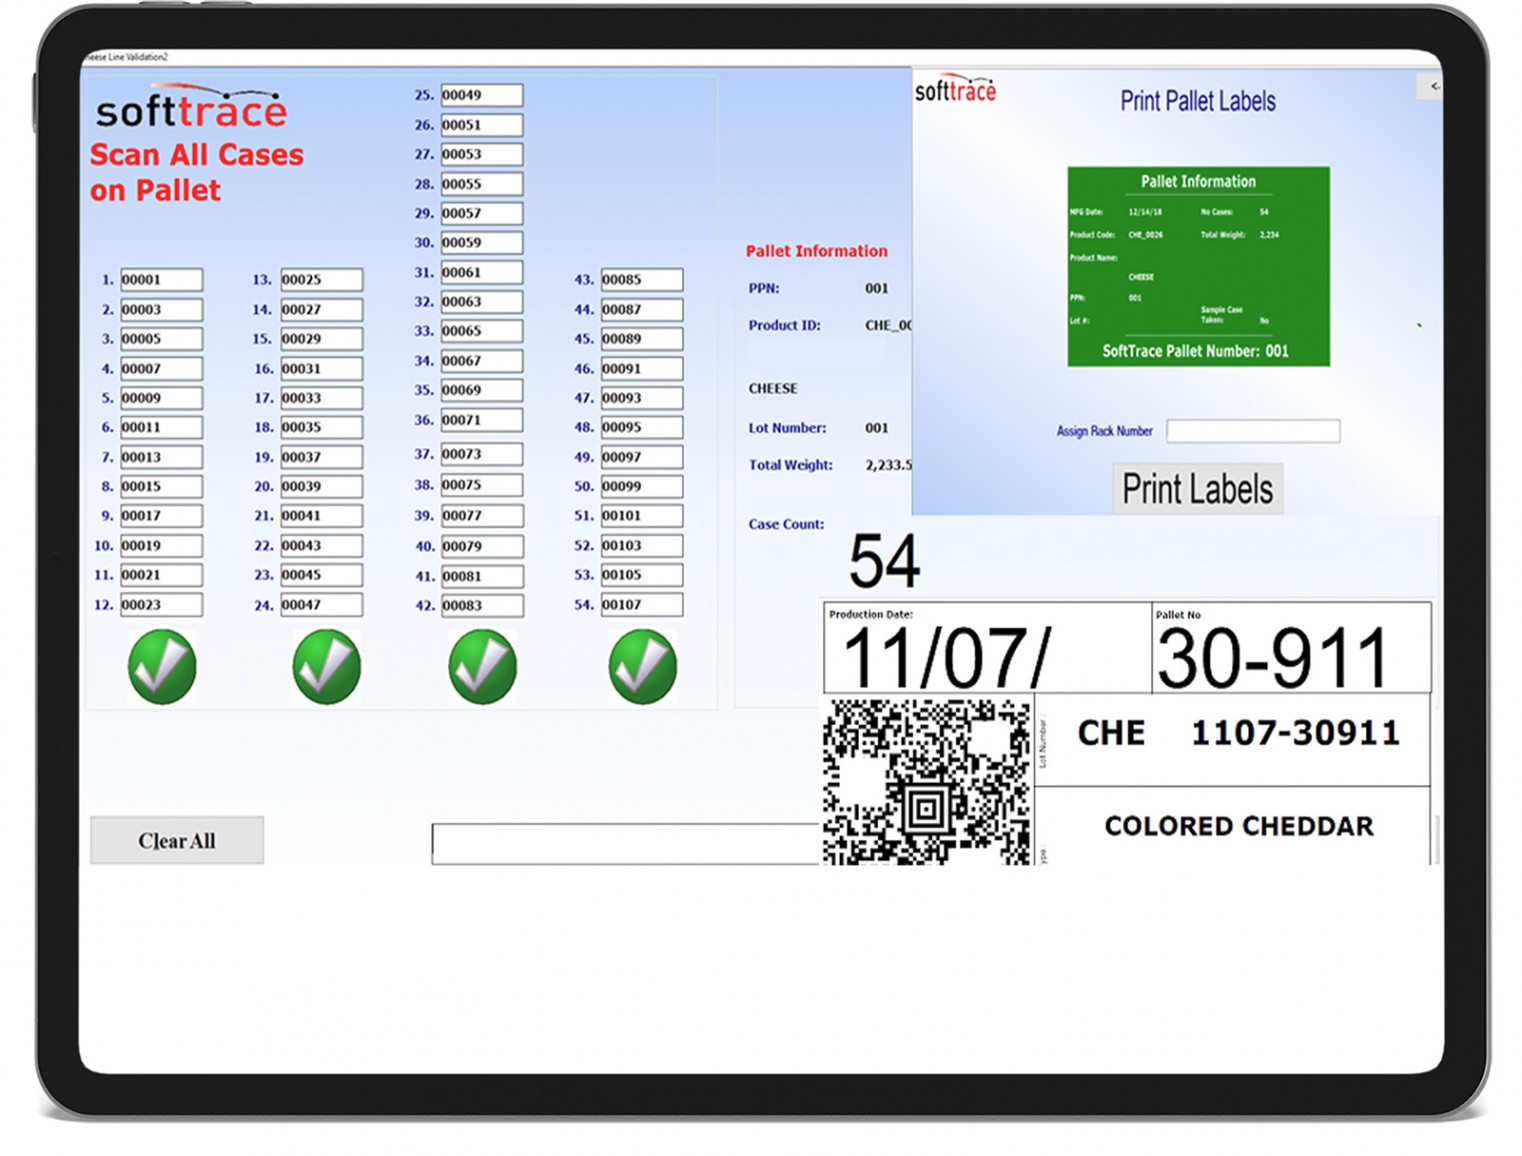
Task: Select the green checkmark beneath the fourth column
Action: [x=641, y=667]
